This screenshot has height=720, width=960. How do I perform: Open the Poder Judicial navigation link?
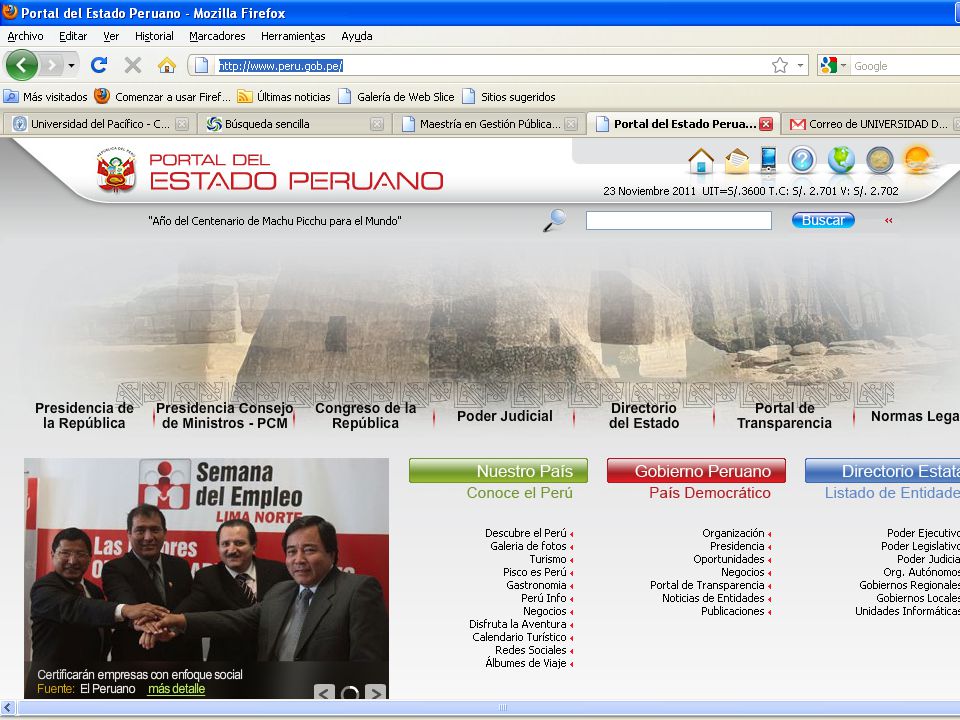505,416
